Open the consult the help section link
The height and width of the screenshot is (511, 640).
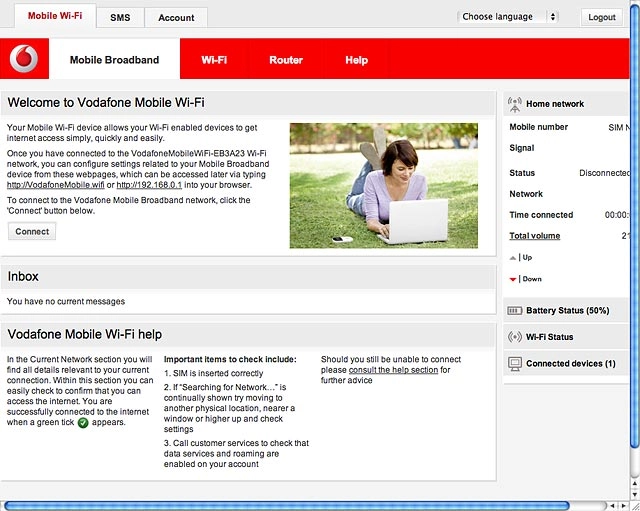coord(393,370)
